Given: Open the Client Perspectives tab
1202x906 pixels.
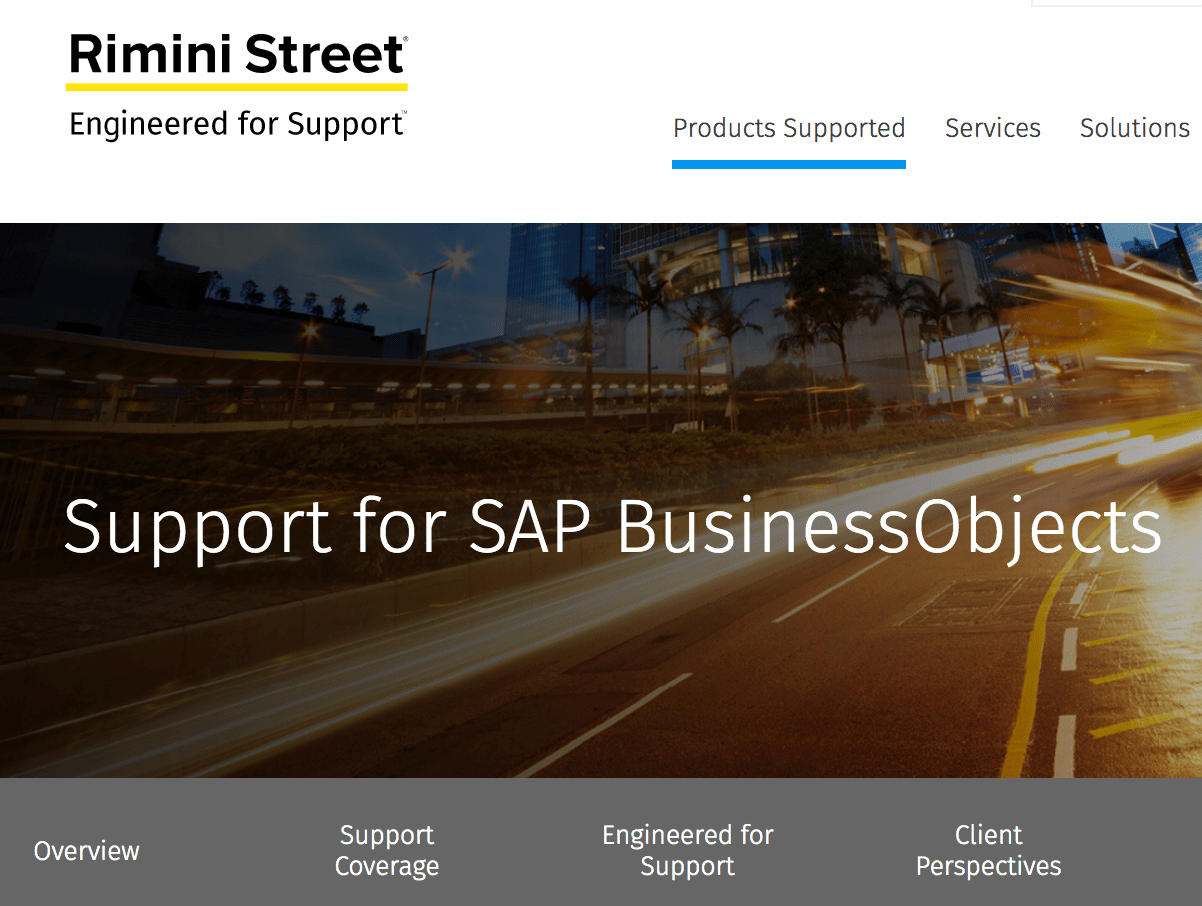Looking at the screenshot, I should [x=989, y=850].
